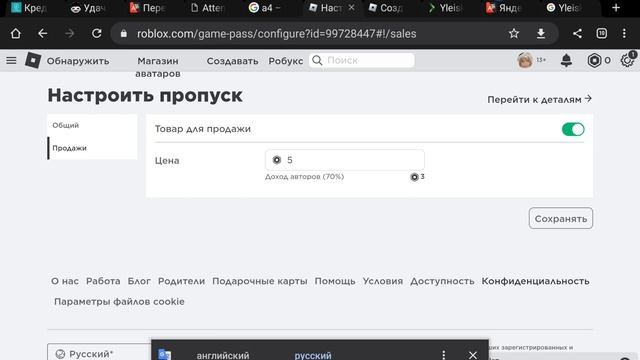Switch to the Пере browser tab
Image resolution: width=640 pixels, height=360 pixels.
click(147, 8)
